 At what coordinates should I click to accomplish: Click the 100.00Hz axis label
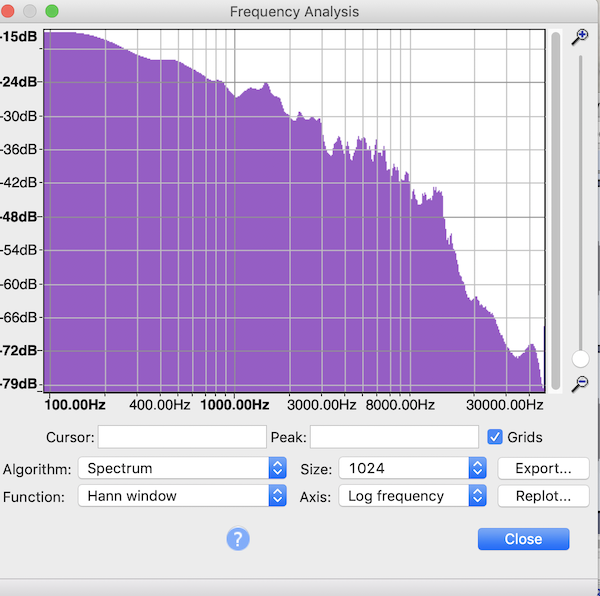point(75,405)
